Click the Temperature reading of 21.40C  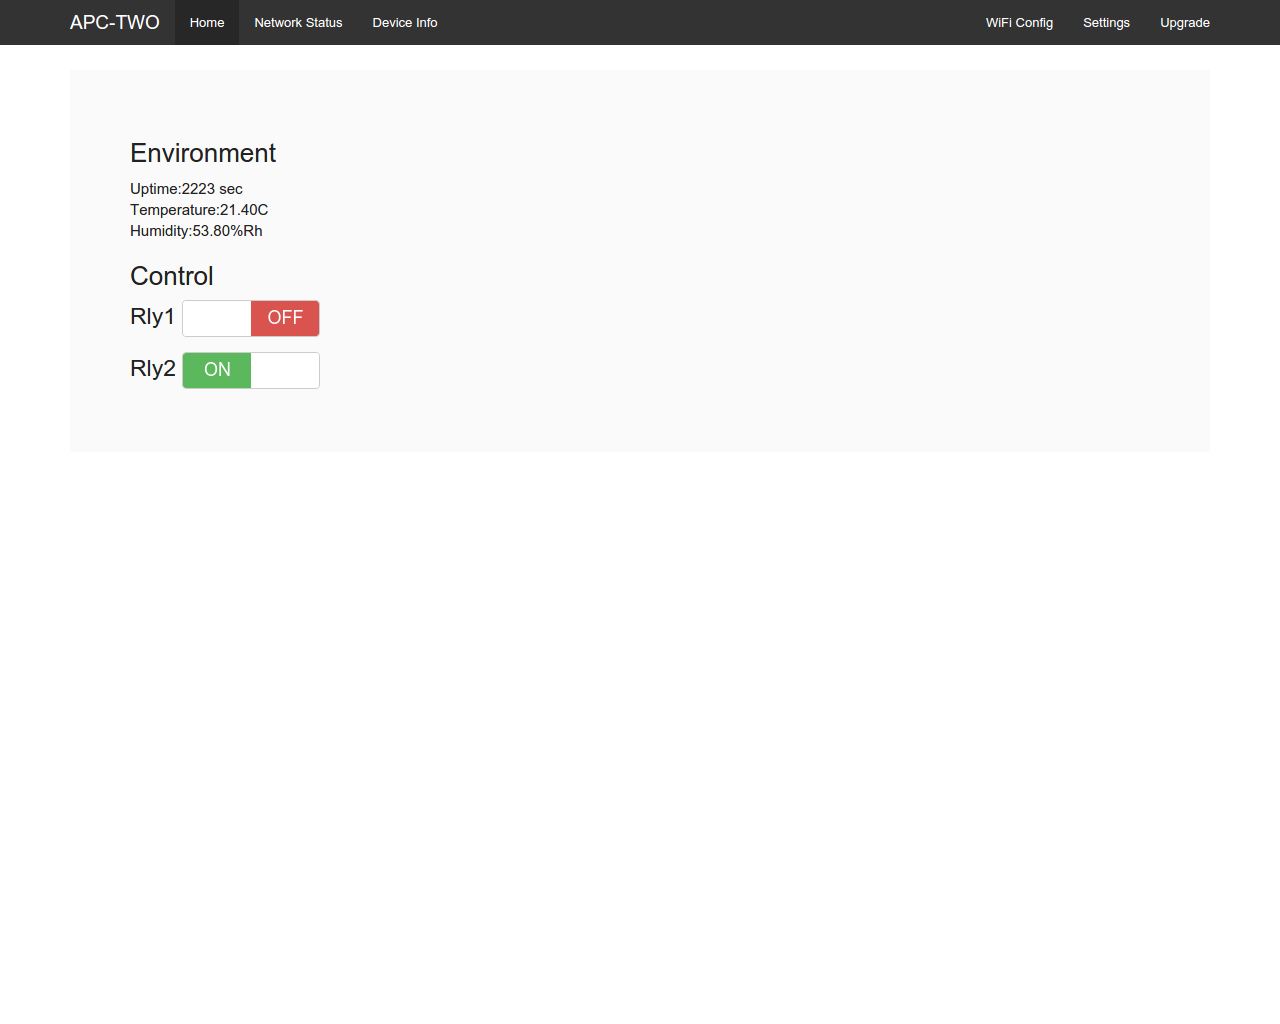(x=199, y=210)
